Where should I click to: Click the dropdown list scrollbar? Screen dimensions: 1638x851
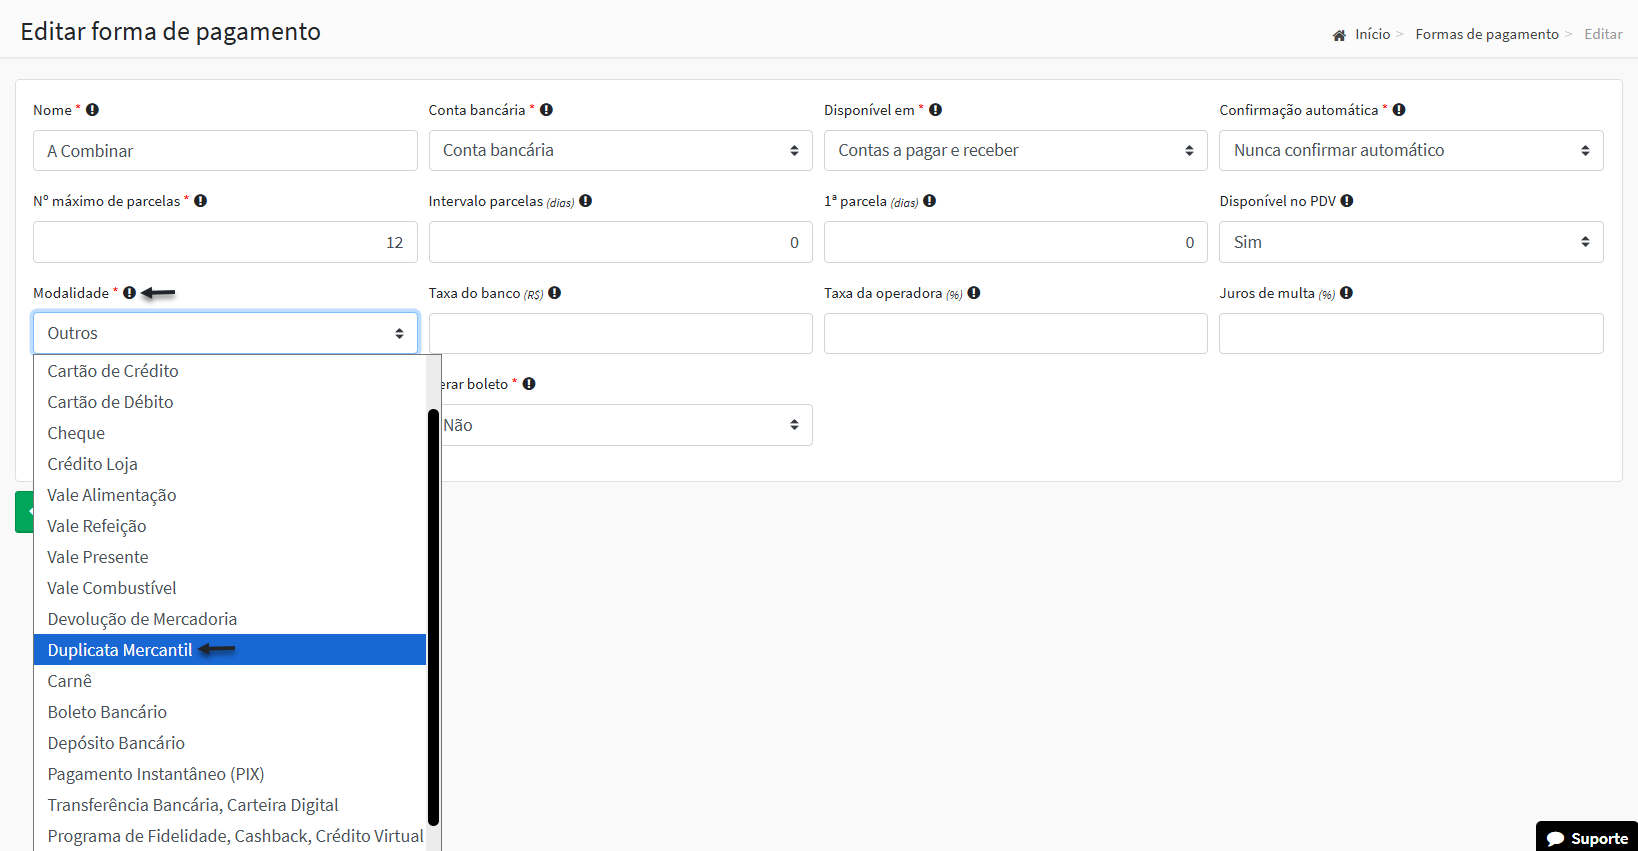[433, 617]
